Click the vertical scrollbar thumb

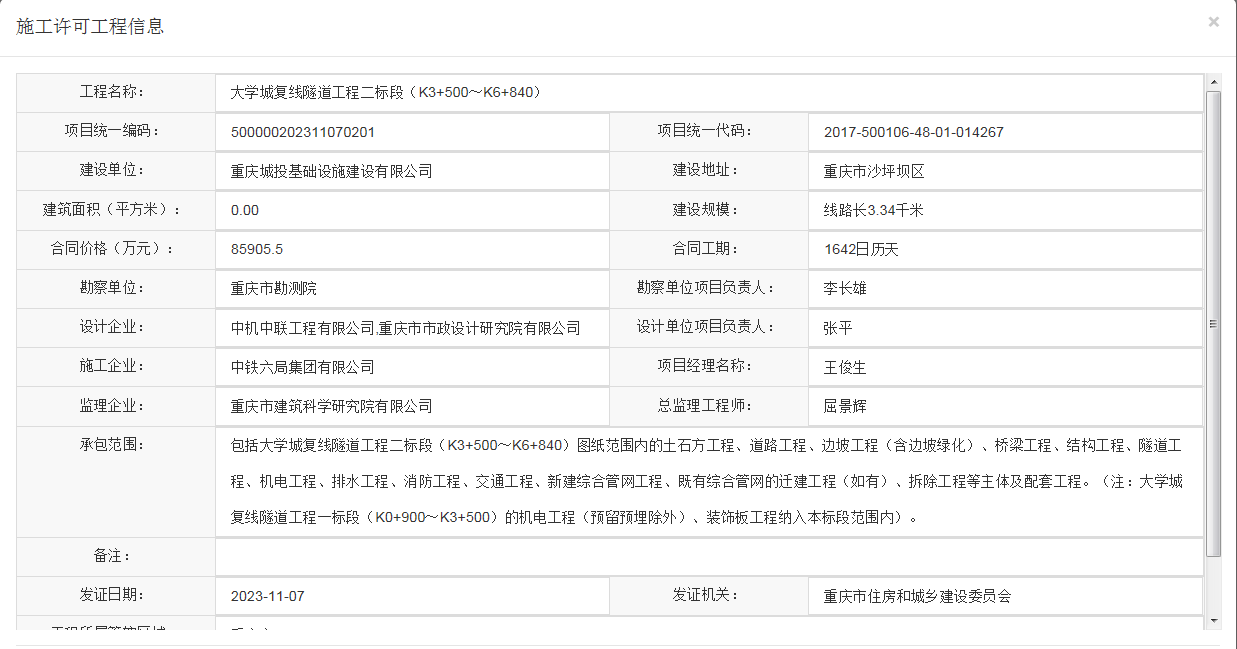pyautogui.click(x=1214, y=323)
